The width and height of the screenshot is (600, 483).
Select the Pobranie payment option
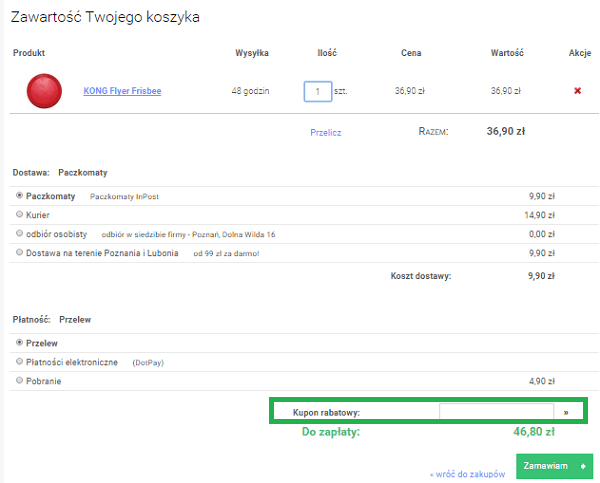coord(19,380)
